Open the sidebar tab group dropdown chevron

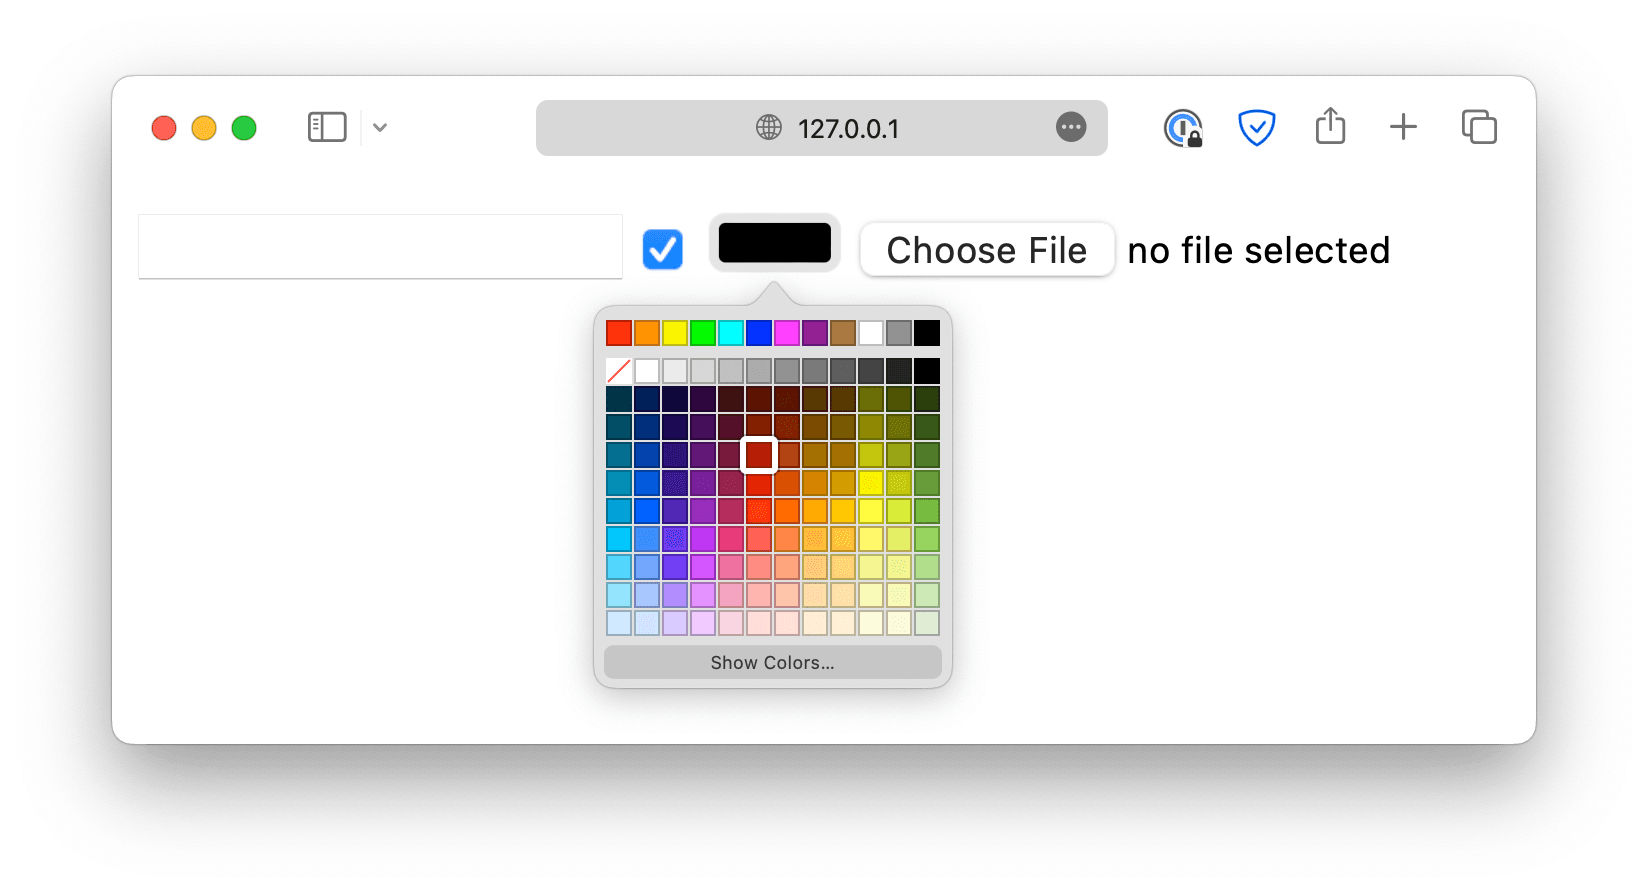380,128
